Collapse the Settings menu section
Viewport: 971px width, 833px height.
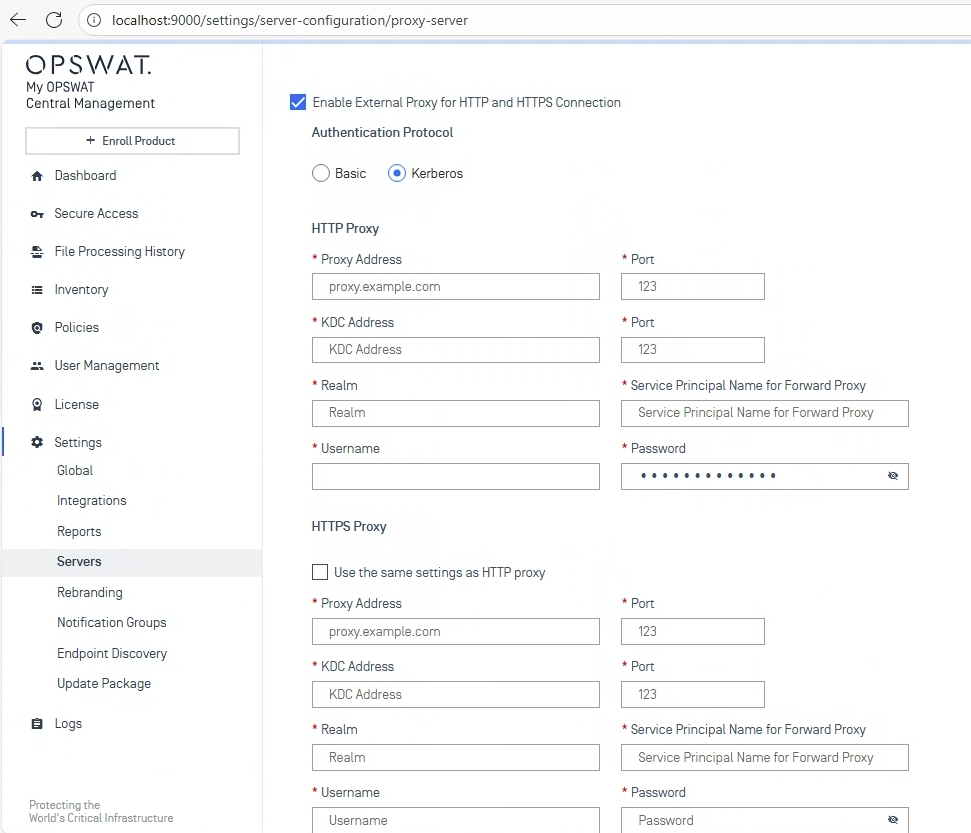[78, 442]
